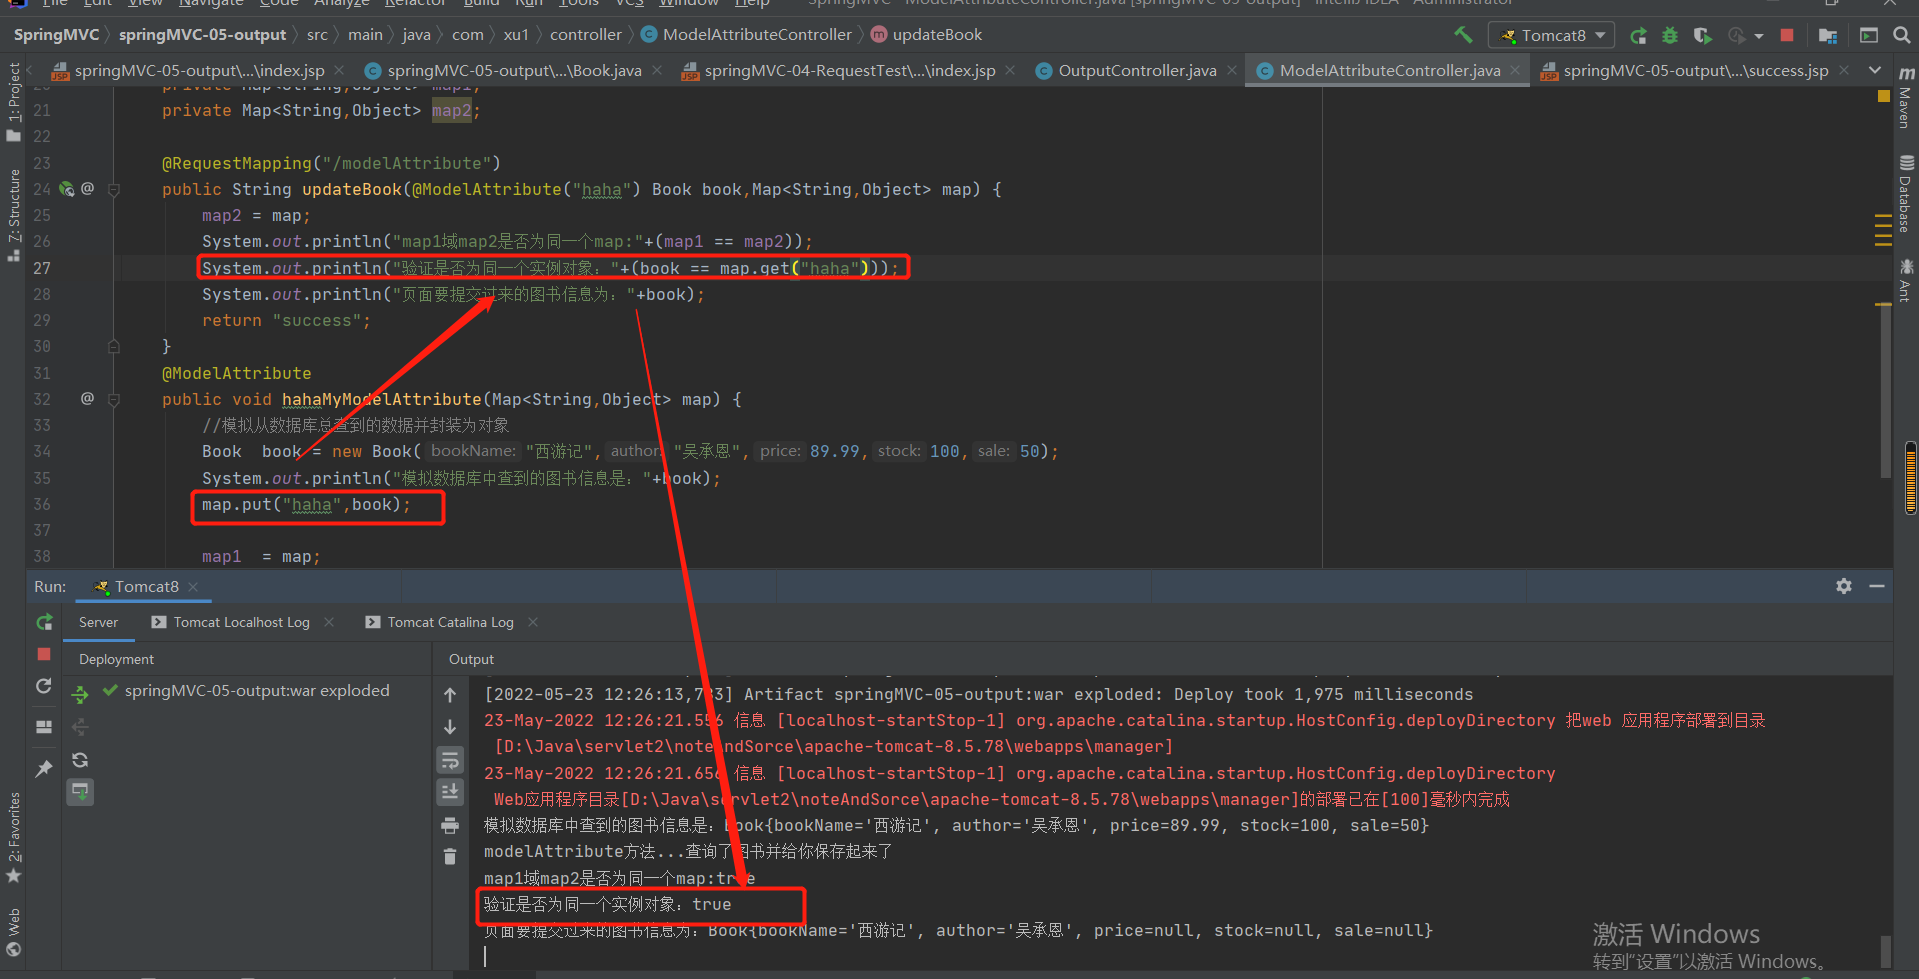Click the Refresh deployment status icon
1919x979 pixels.
tap(81, 760)
